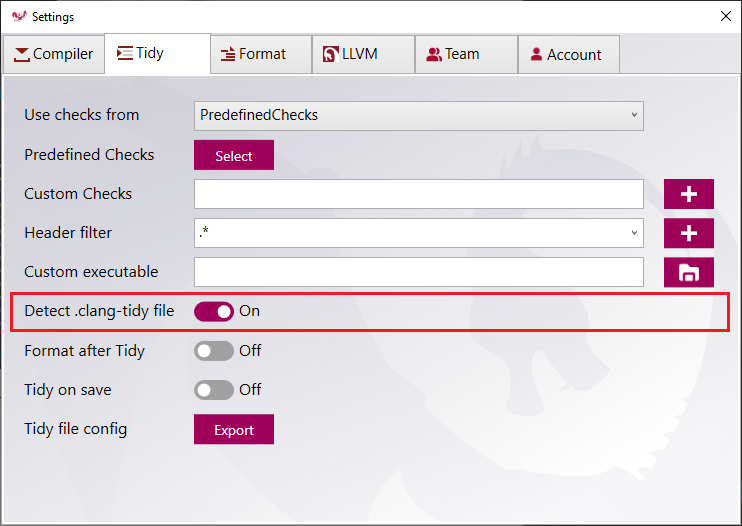Viewport: 742px width, 526px height.
Task: Close the Settings window
Action: [725, 16]
